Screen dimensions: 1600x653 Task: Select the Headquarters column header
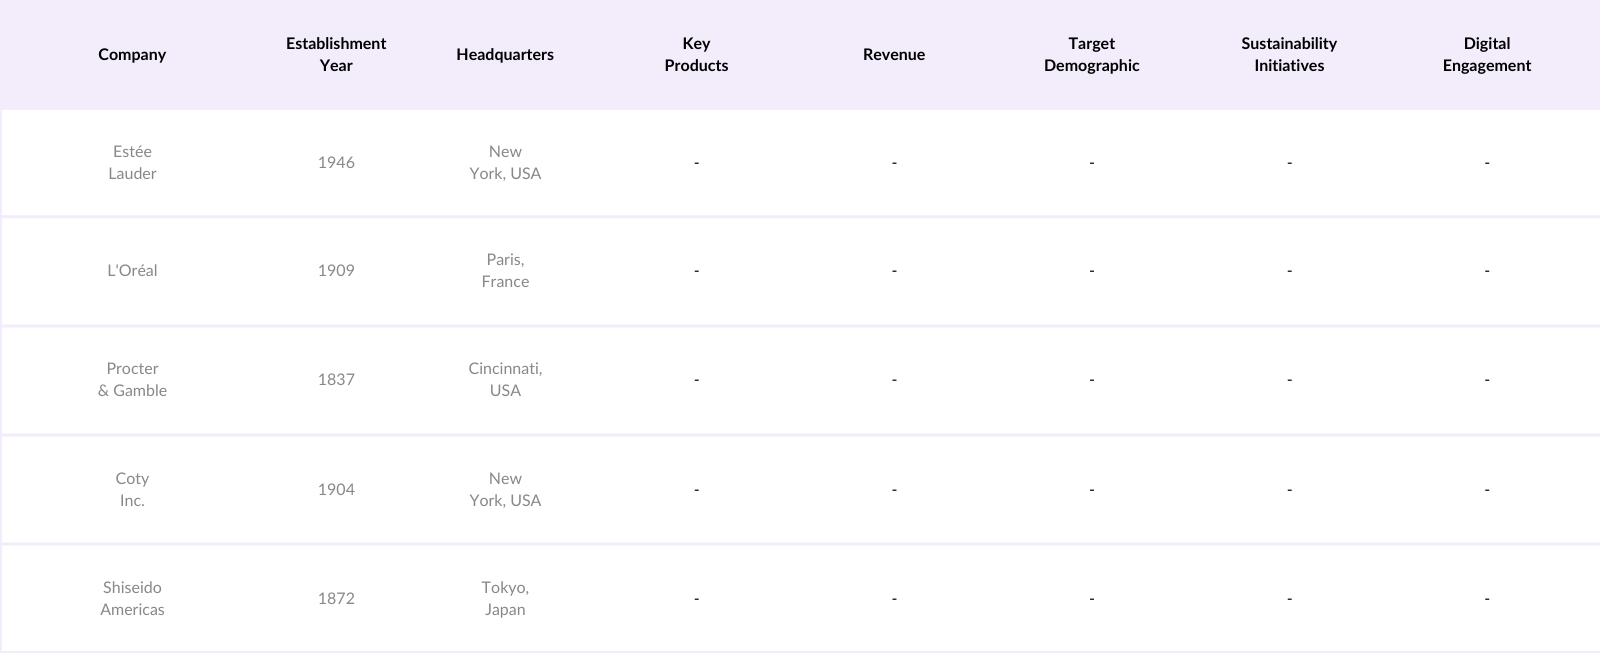coord(505,54)
